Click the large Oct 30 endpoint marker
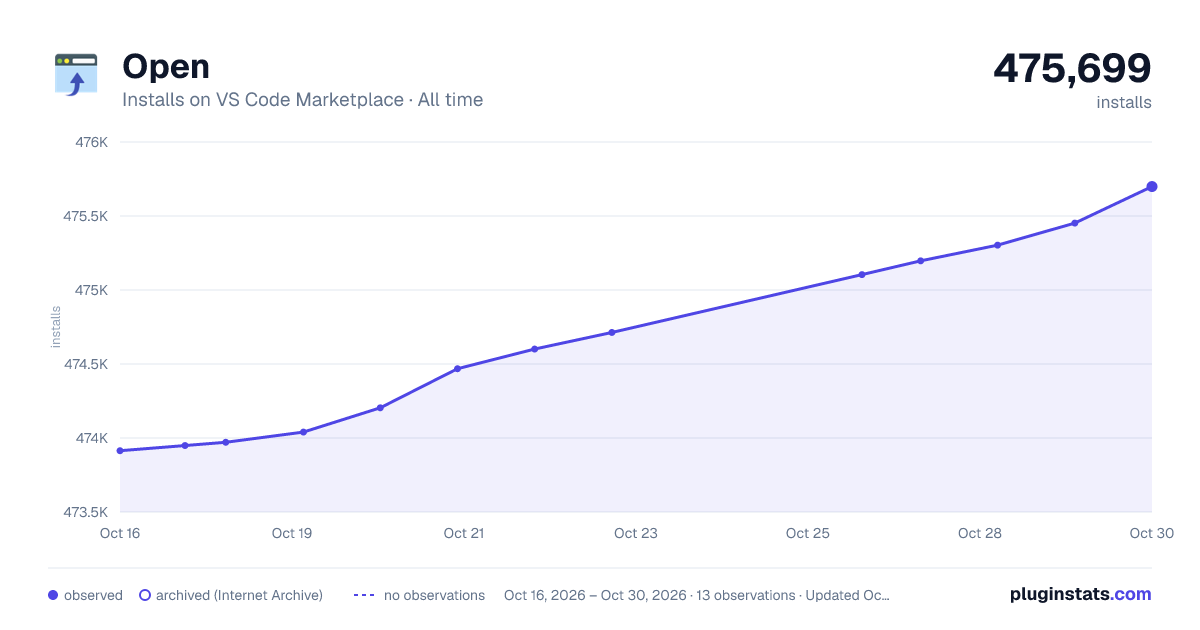 [1152, 187]
